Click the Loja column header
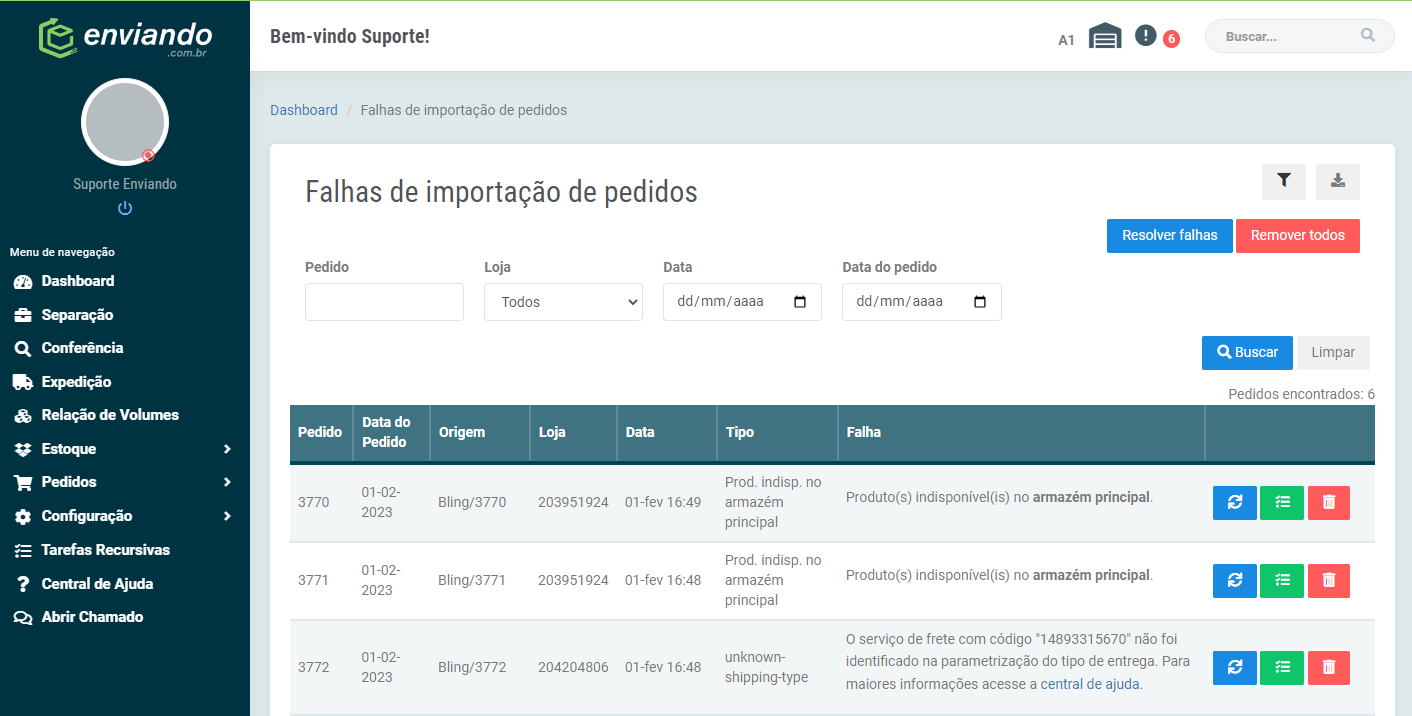Screen dimensions: 1412x716 point(573,433)
